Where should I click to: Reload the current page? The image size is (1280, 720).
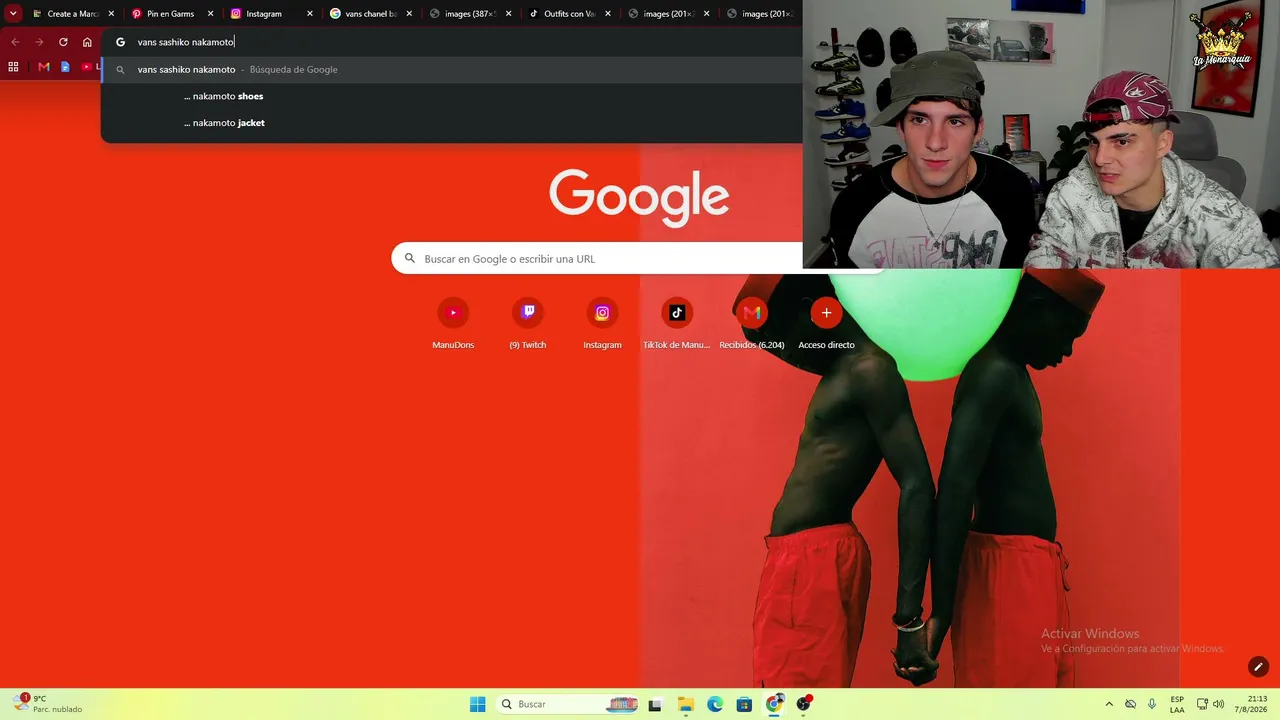(x=63, y=42)
